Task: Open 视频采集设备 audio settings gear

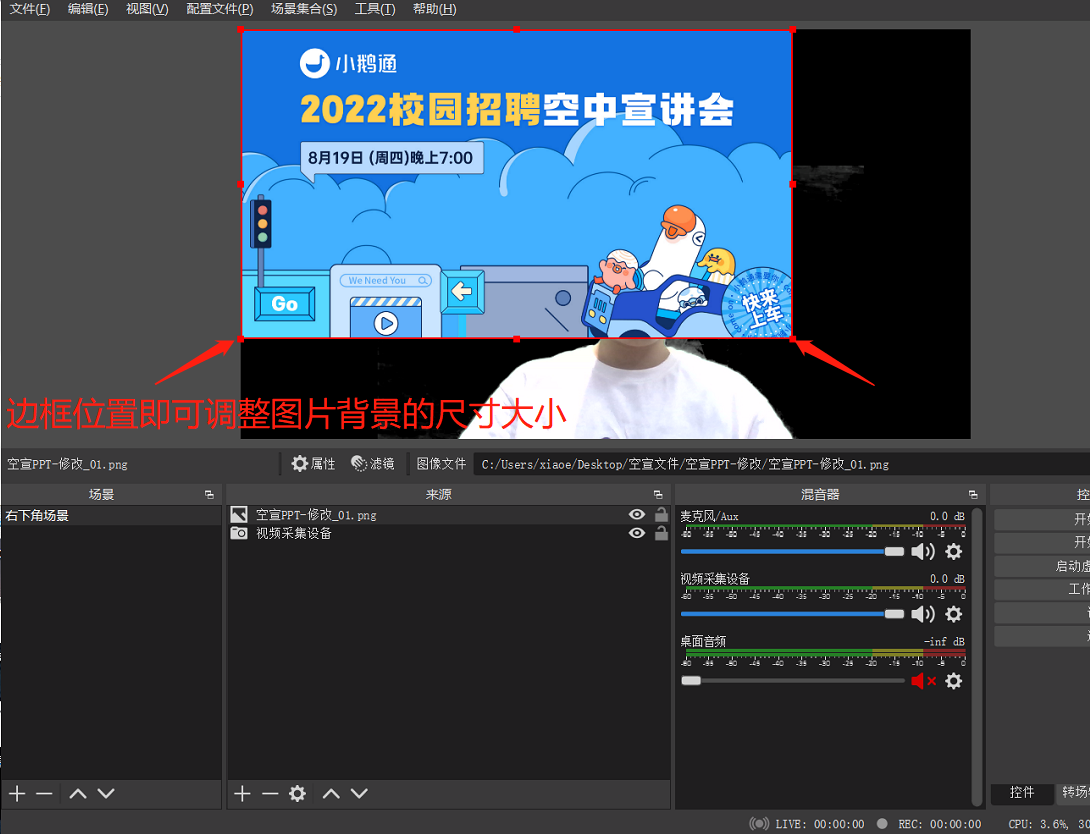Action: (954, 614)
